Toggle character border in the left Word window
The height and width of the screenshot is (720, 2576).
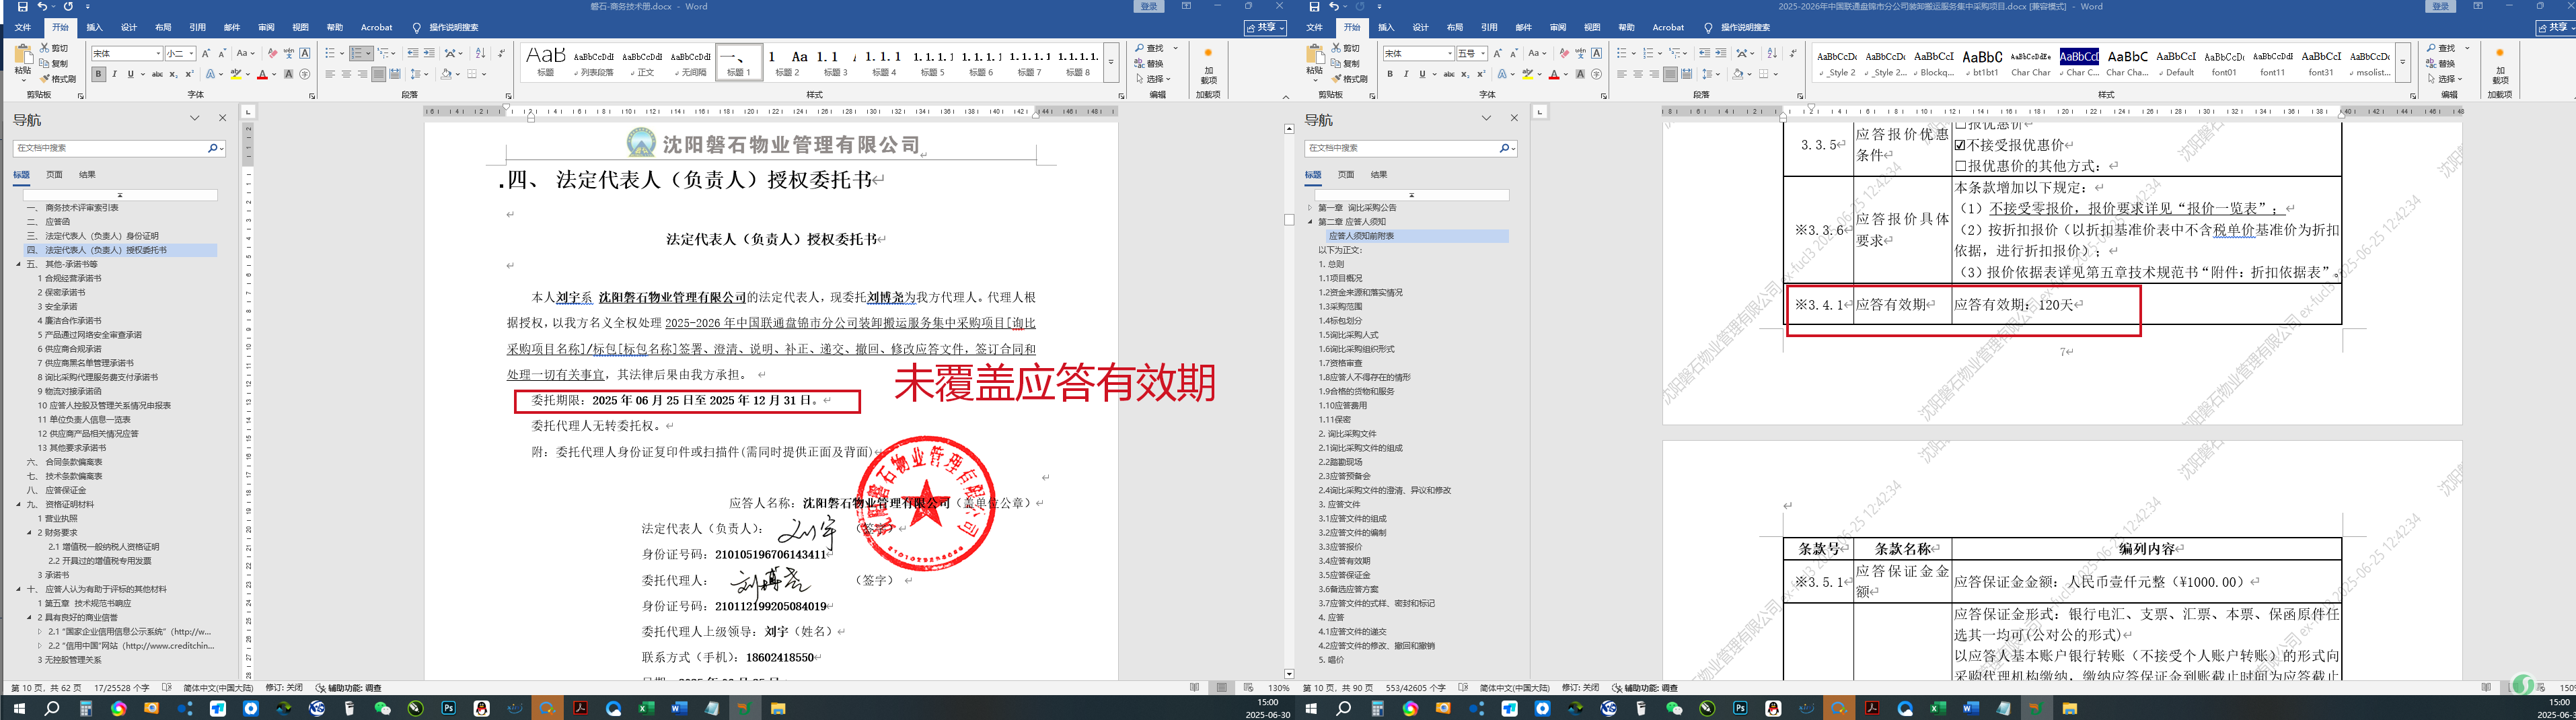pos(305,53)
